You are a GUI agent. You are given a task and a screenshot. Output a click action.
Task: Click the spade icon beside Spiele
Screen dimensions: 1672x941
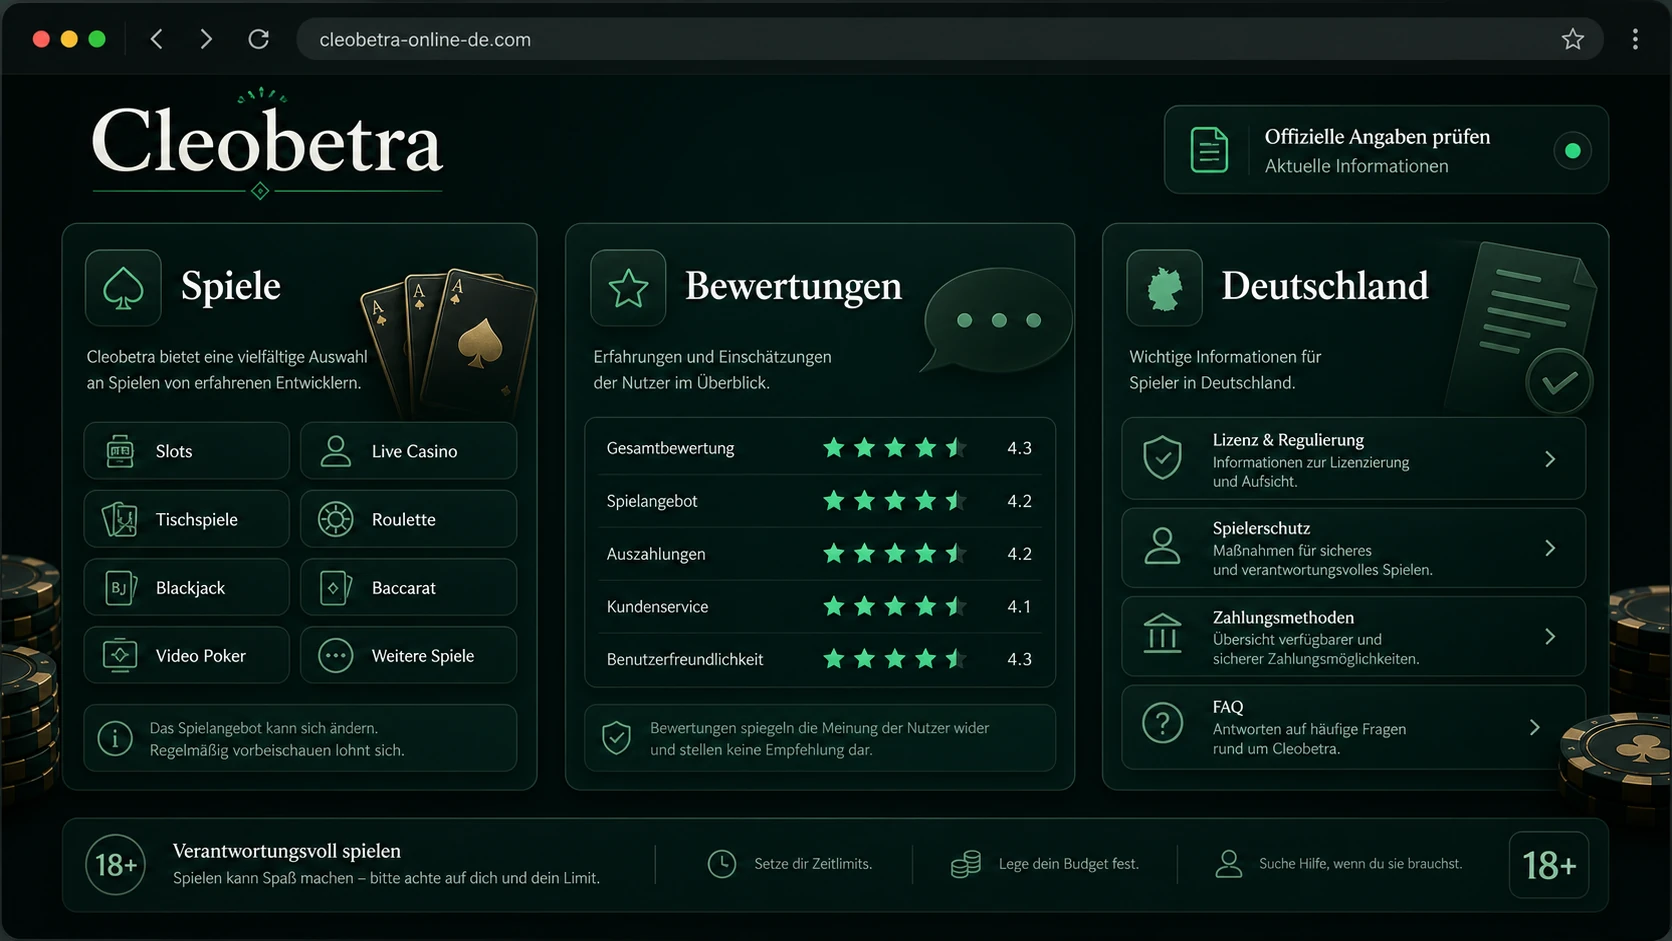123,288
